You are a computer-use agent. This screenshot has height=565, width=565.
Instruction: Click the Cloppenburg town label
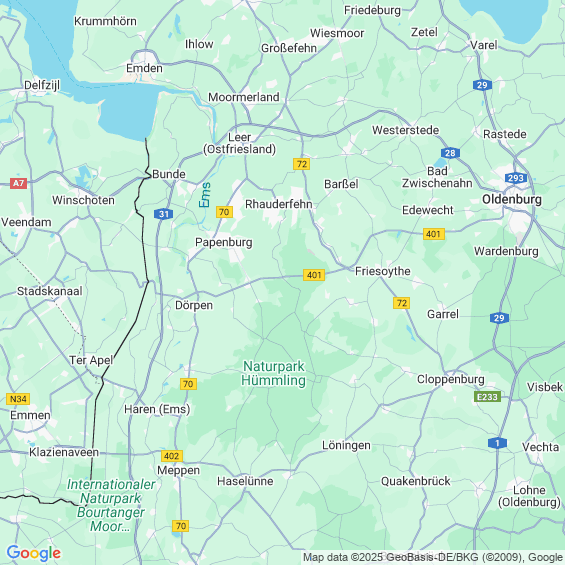click(450, 379)
